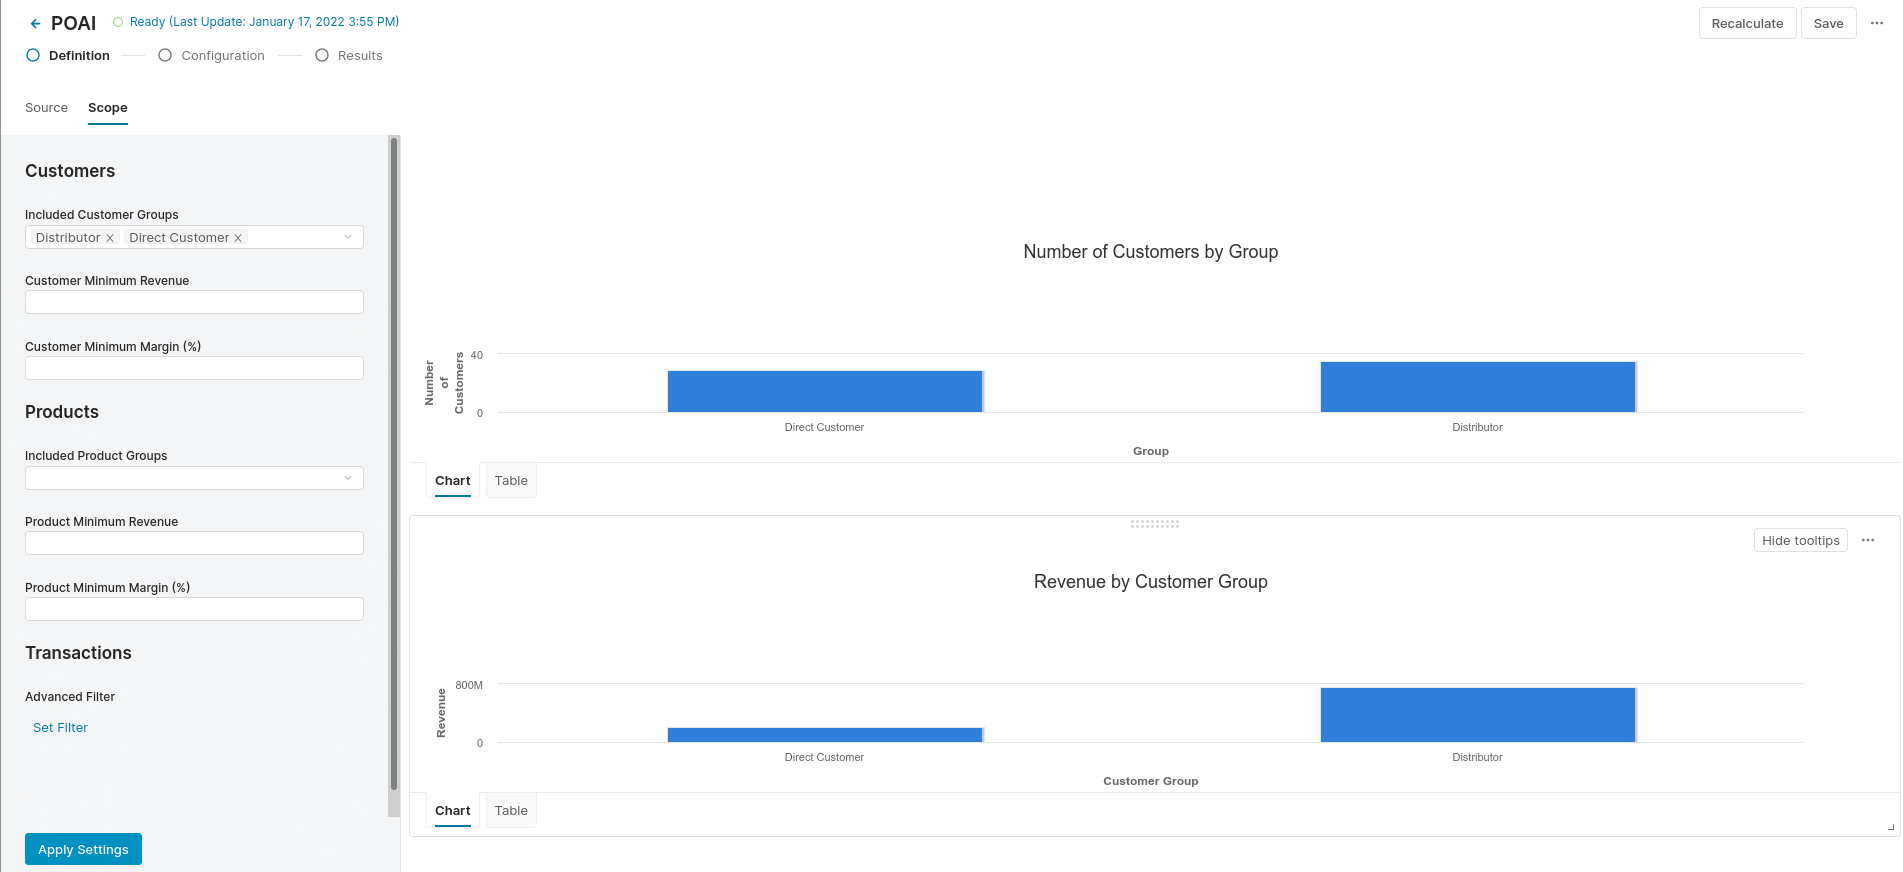The width and height of the screenshot is (1903, 872).
Task: Click the resize corner of the Revenue panel
Action: (1890, 827)
